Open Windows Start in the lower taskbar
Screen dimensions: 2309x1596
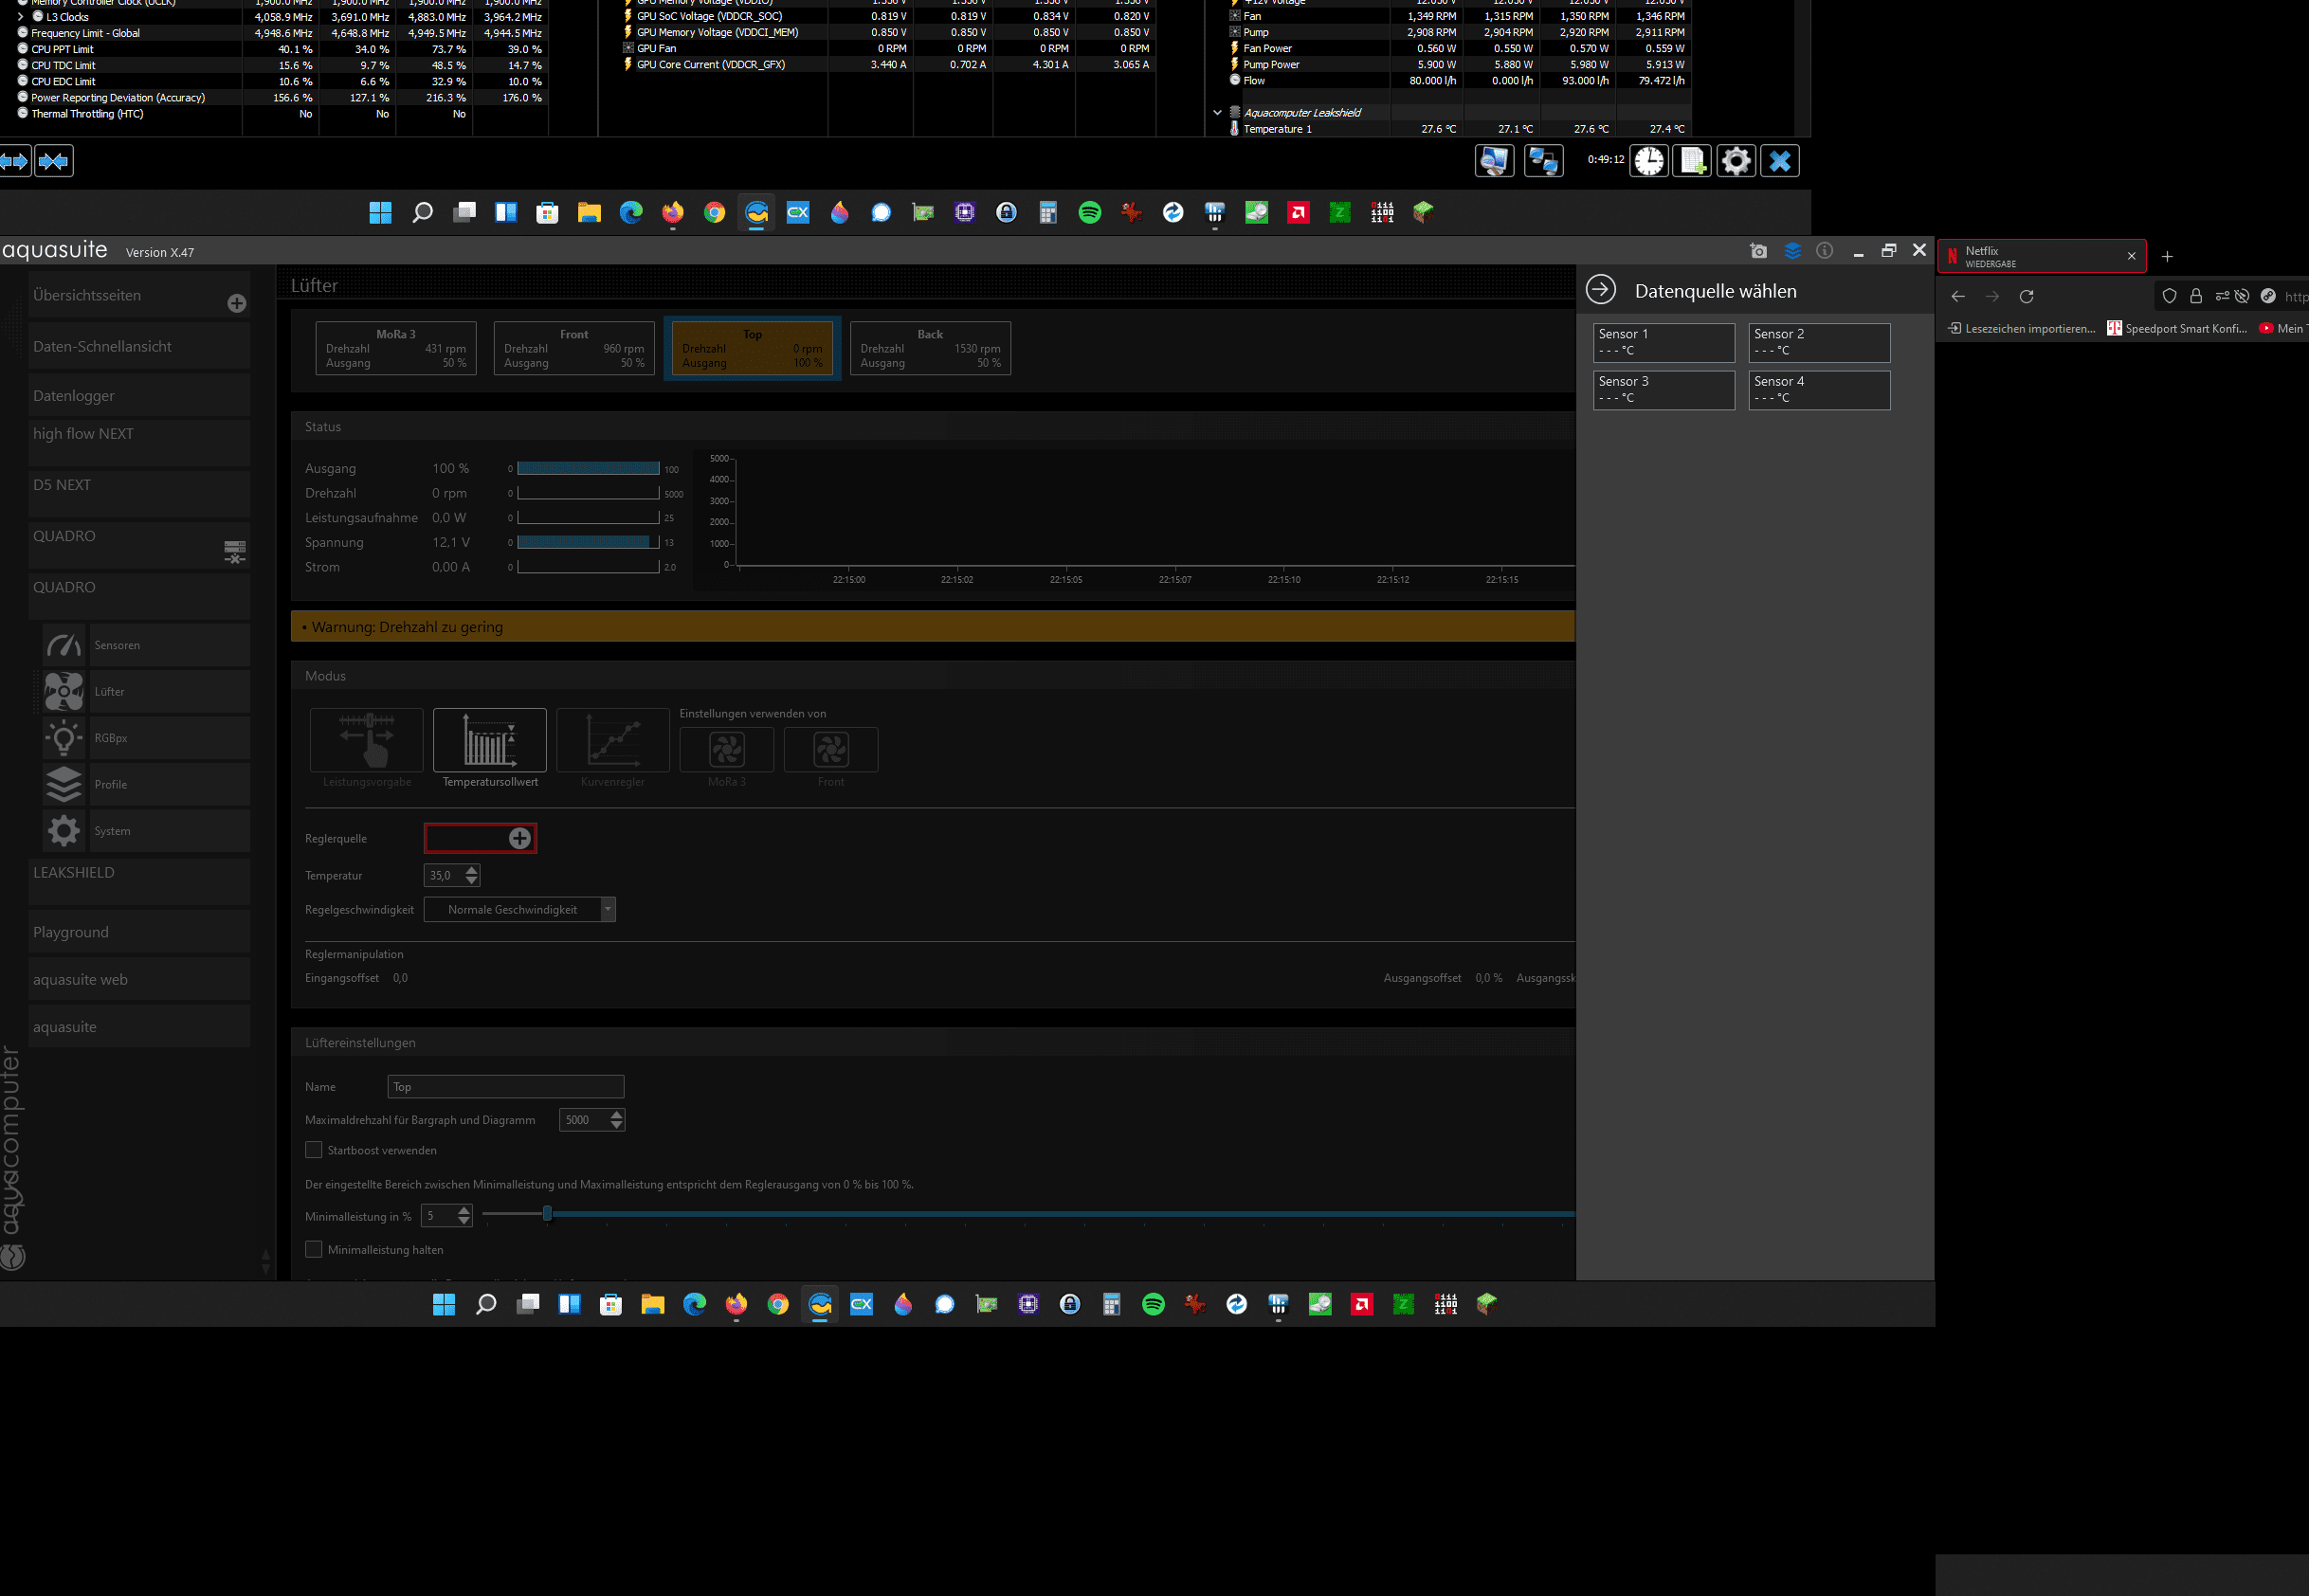(444, 1303)
